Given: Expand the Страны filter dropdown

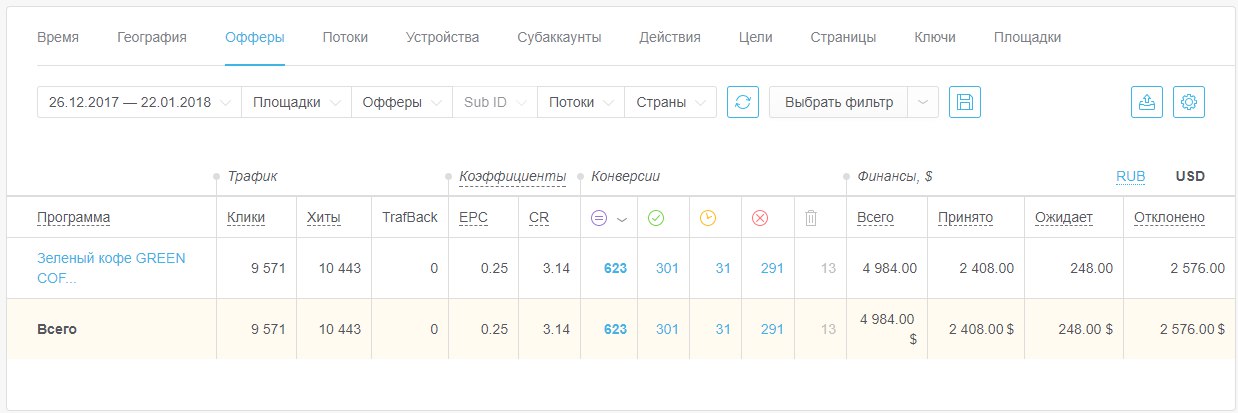Looking at the screenshot, I should [670, 102].
